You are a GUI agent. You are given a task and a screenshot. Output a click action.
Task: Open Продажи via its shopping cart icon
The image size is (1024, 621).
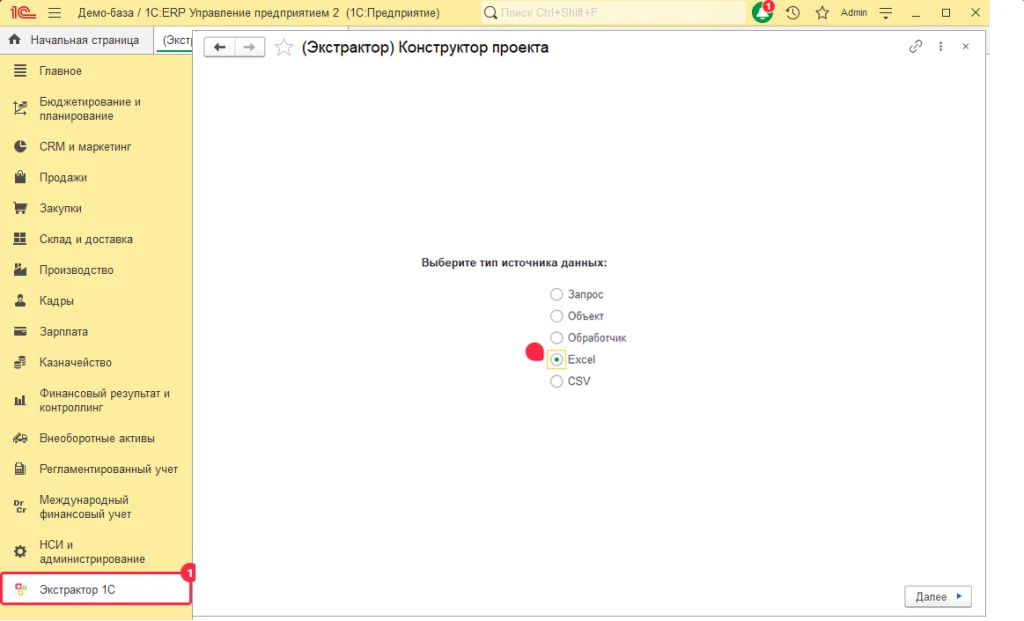(x=21, y=177)
